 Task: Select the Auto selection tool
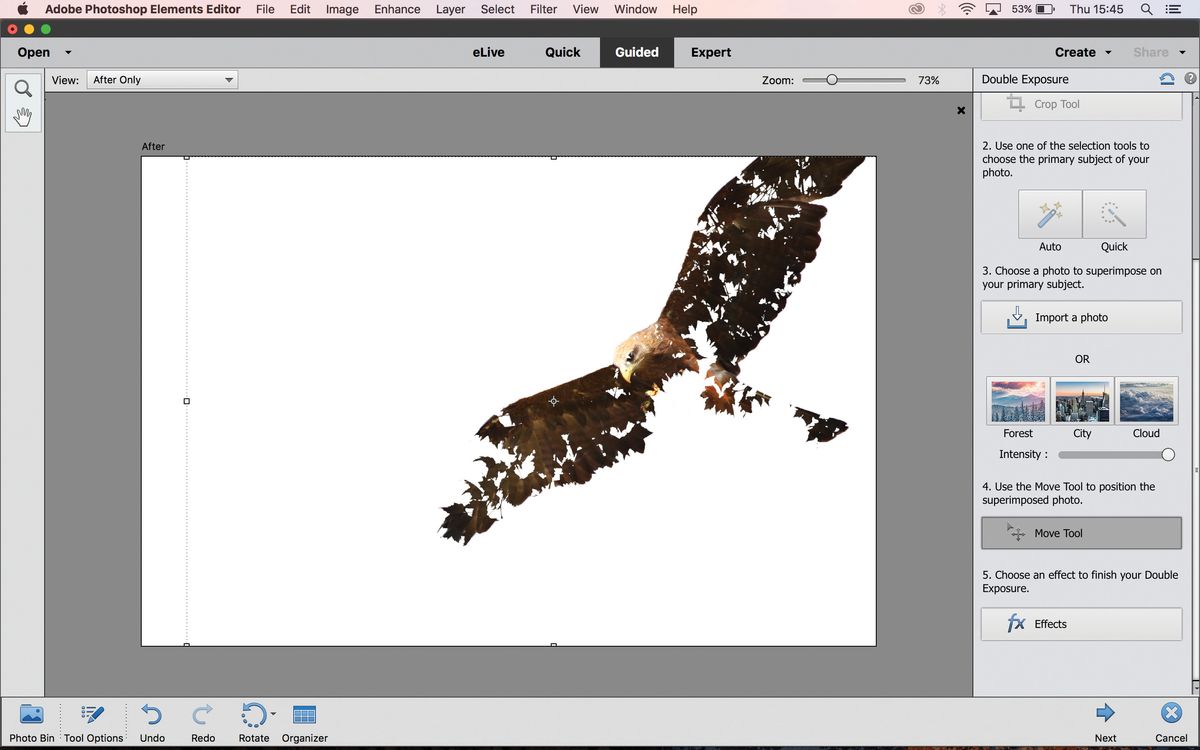click(x=1049, y=213)
